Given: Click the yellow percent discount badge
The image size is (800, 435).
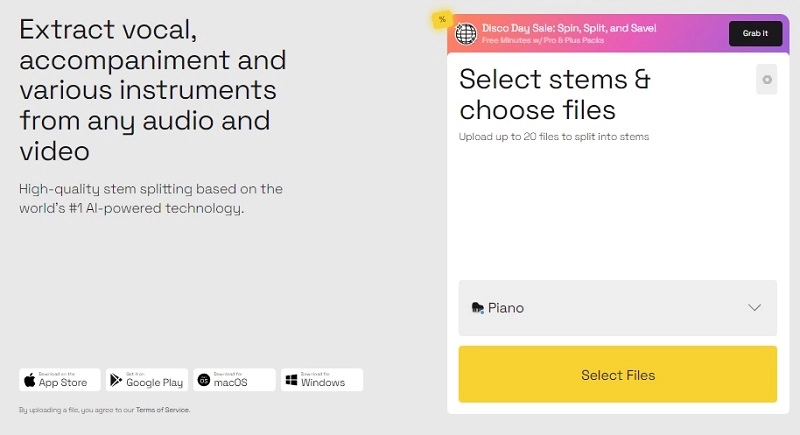Looking at the screenshot, I should [x=442, y=20].
